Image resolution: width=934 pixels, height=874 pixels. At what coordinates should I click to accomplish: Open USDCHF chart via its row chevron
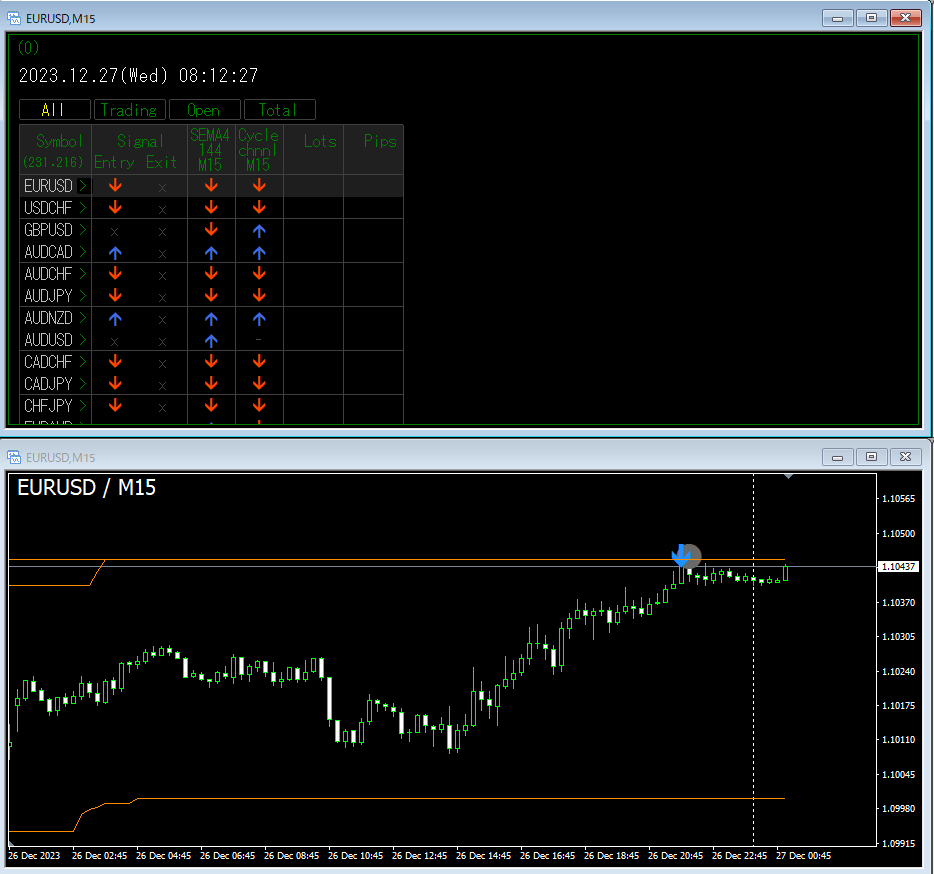[x=83, y=208]
